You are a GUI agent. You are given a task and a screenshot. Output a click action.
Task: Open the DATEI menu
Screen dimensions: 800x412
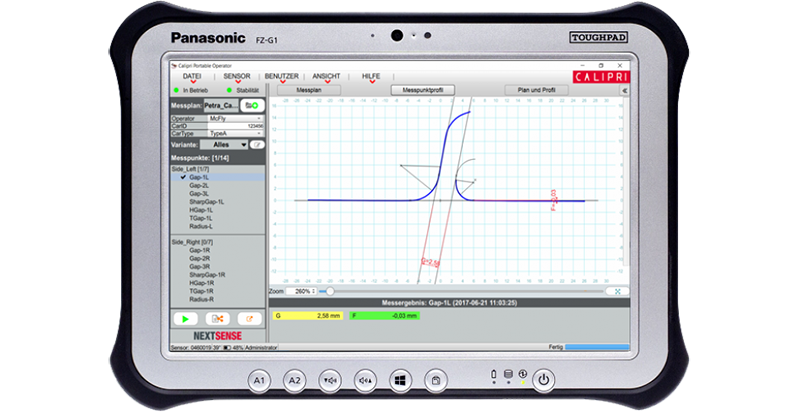coord(192,76)
